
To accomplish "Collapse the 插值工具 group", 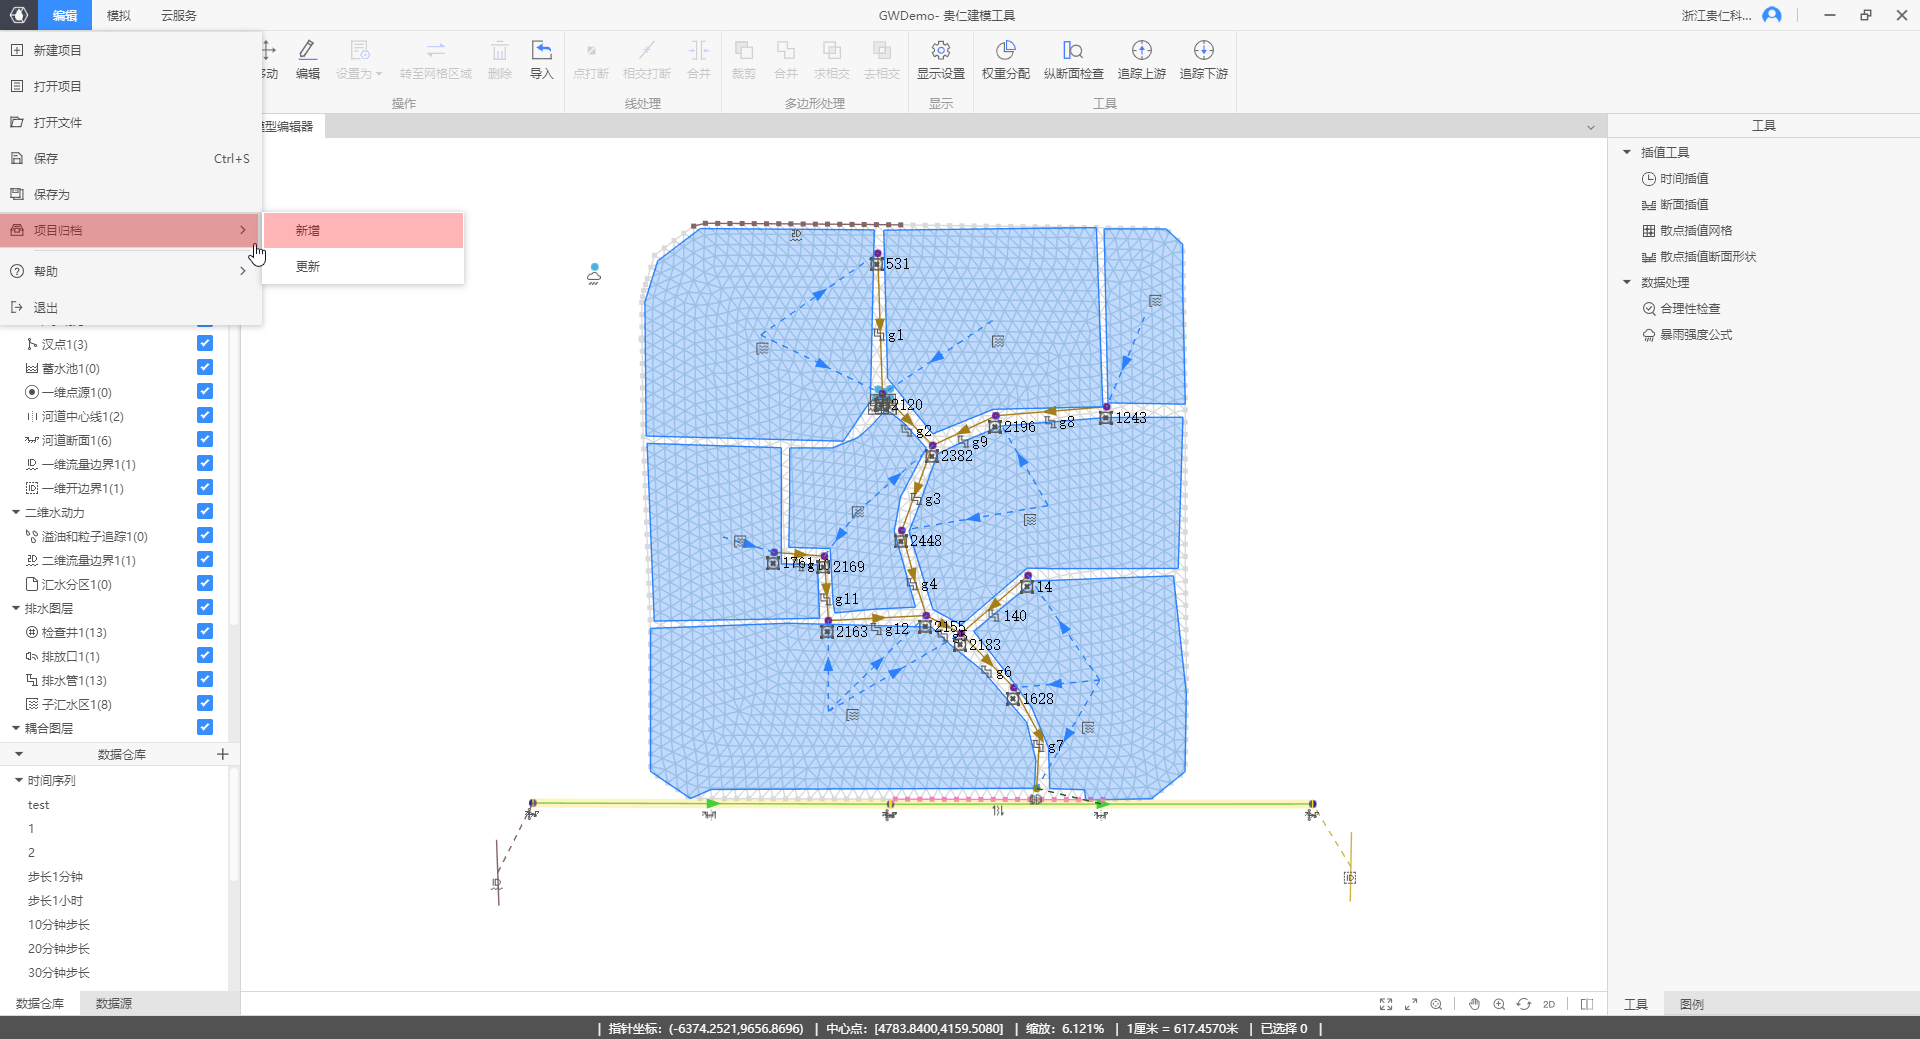I will click(x=1627, y=152).
